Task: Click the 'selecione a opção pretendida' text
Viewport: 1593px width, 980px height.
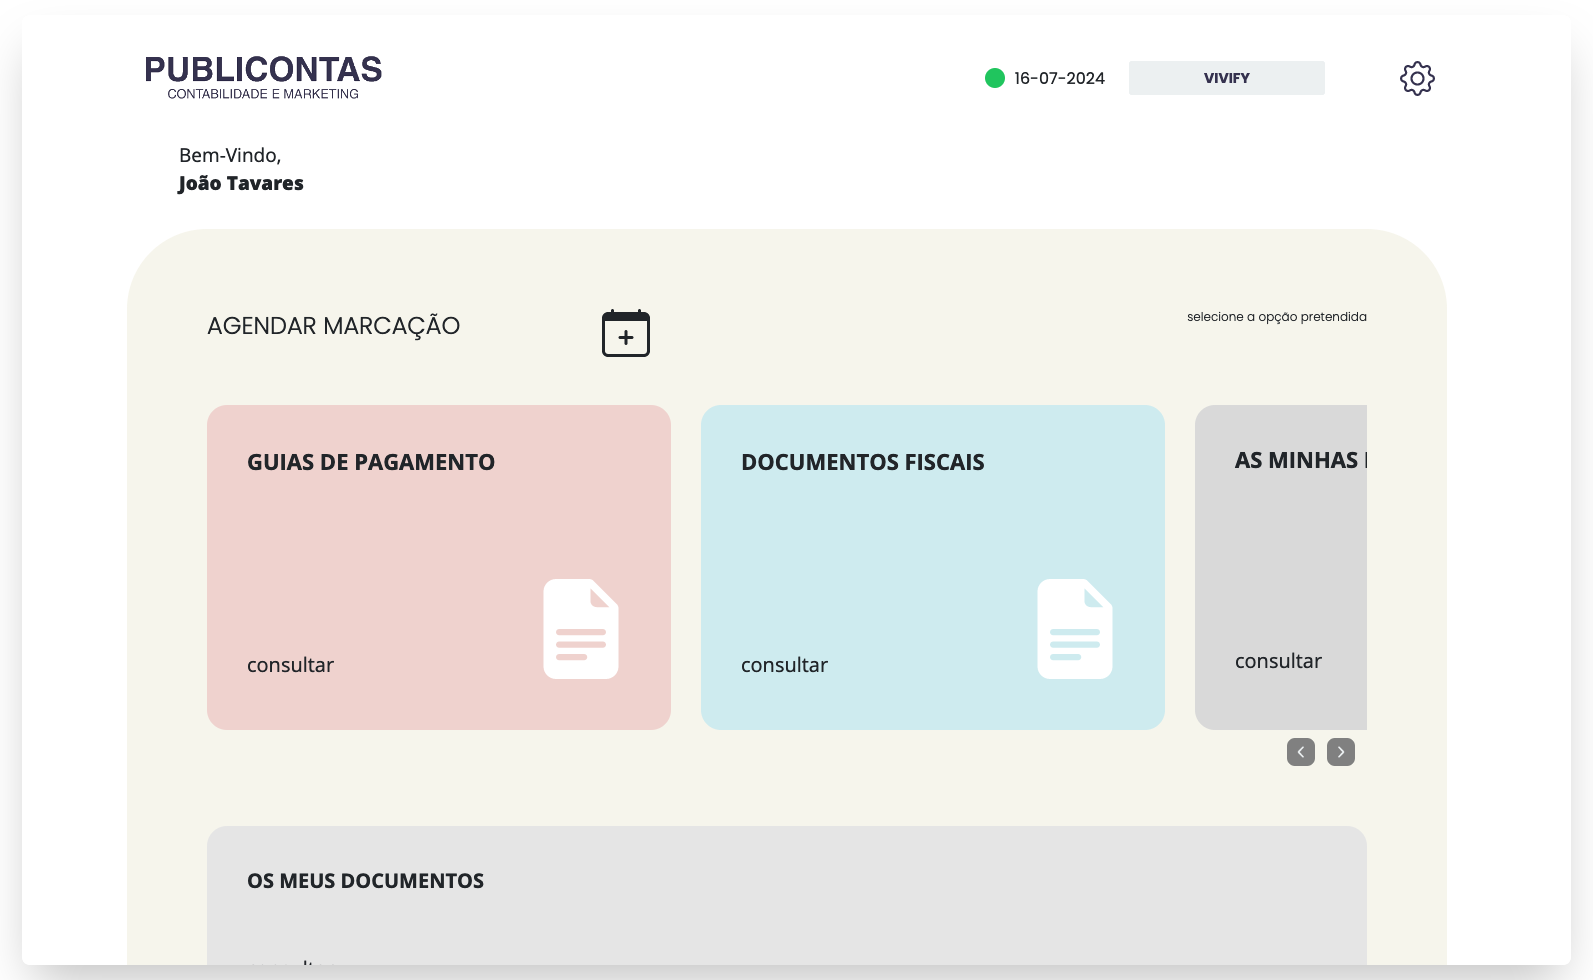Action: (x=1276, y=317)
